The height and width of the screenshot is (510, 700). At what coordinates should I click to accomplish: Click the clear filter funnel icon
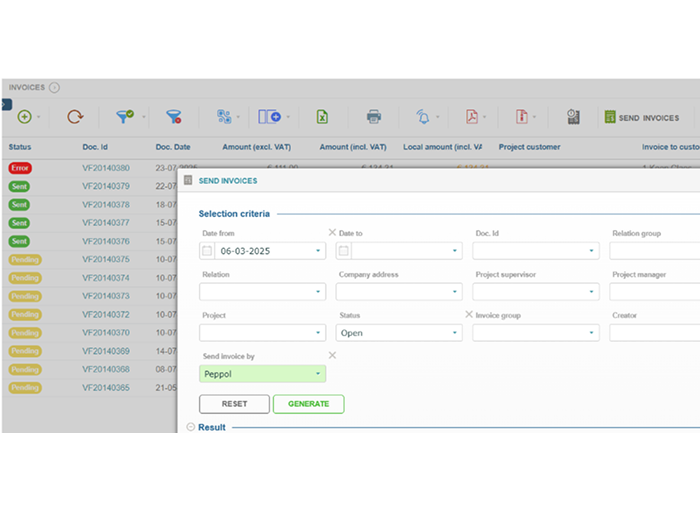point(174,117)
